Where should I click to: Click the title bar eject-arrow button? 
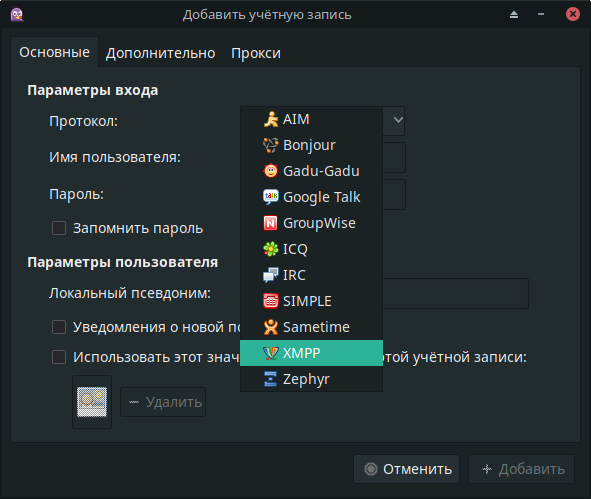click(514, 14)
